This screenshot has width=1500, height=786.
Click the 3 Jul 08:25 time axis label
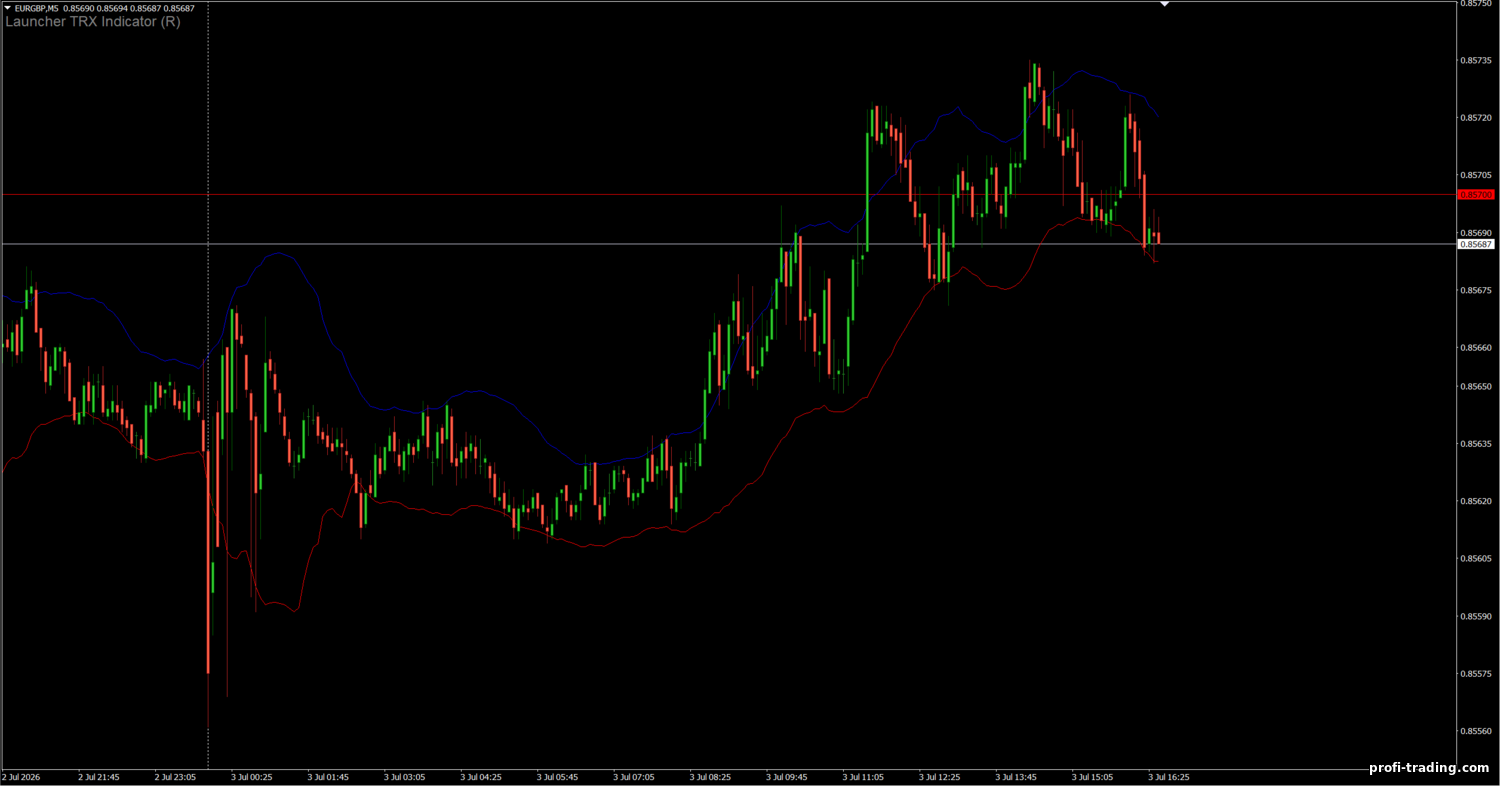[x=711, y=776]
